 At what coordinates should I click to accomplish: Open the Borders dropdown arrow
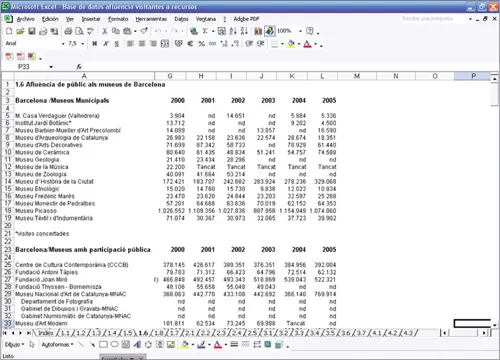coord(282,44)
